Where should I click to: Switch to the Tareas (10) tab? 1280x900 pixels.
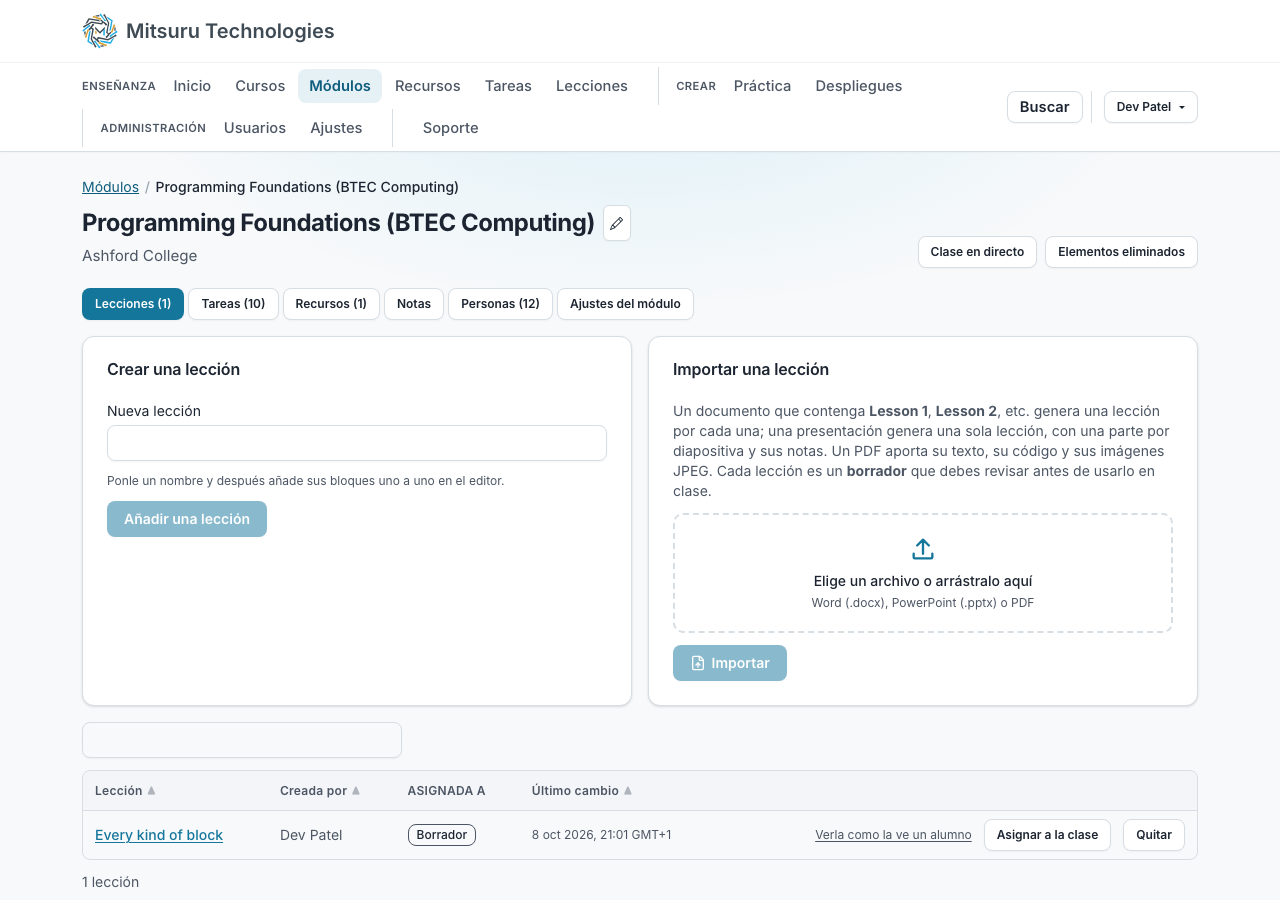tap(233, 304)
